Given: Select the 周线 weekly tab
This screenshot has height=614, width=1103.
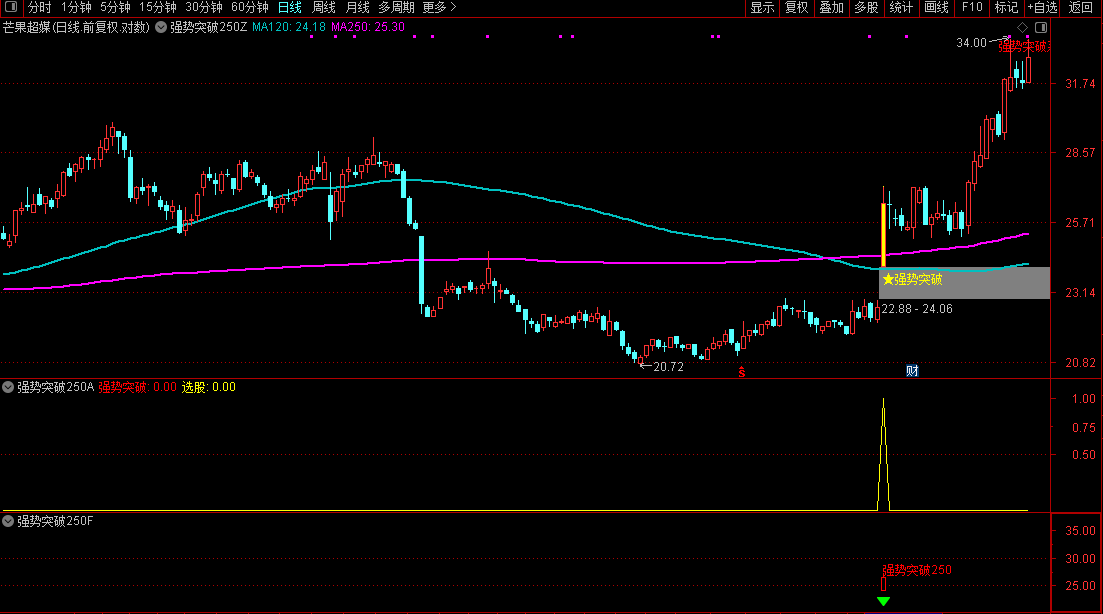Looking at the screenshot, I should (x=324, y=8).
